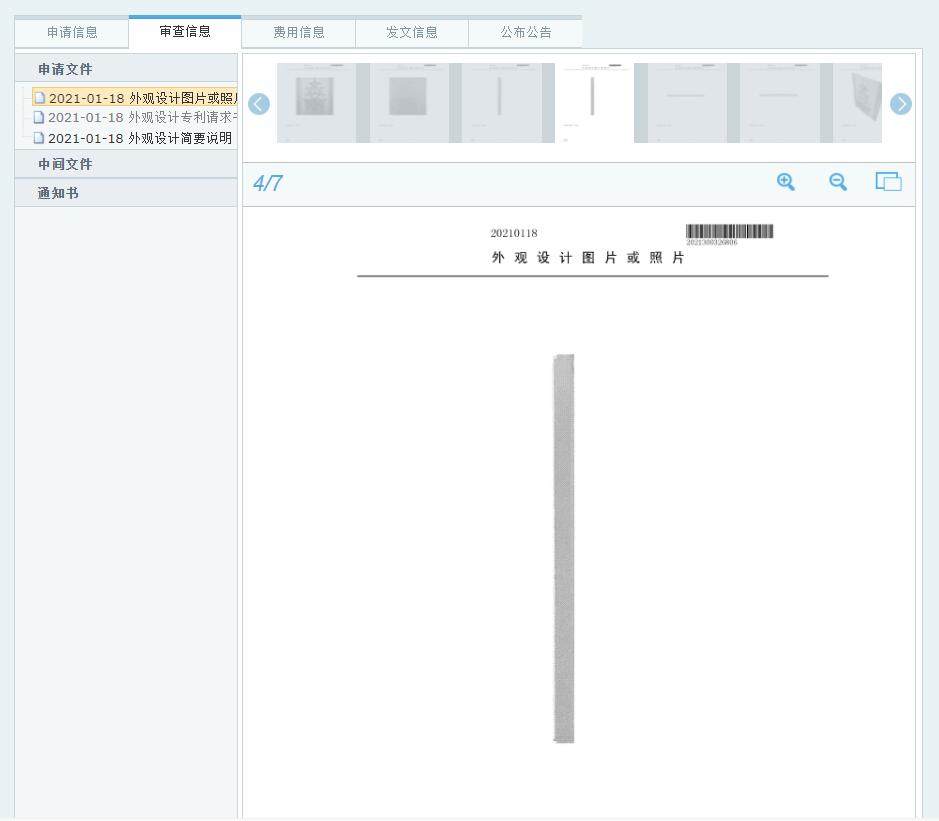
Task: Open 2021-01-18 外观设计简要说明 document
Action: point(140,138)
